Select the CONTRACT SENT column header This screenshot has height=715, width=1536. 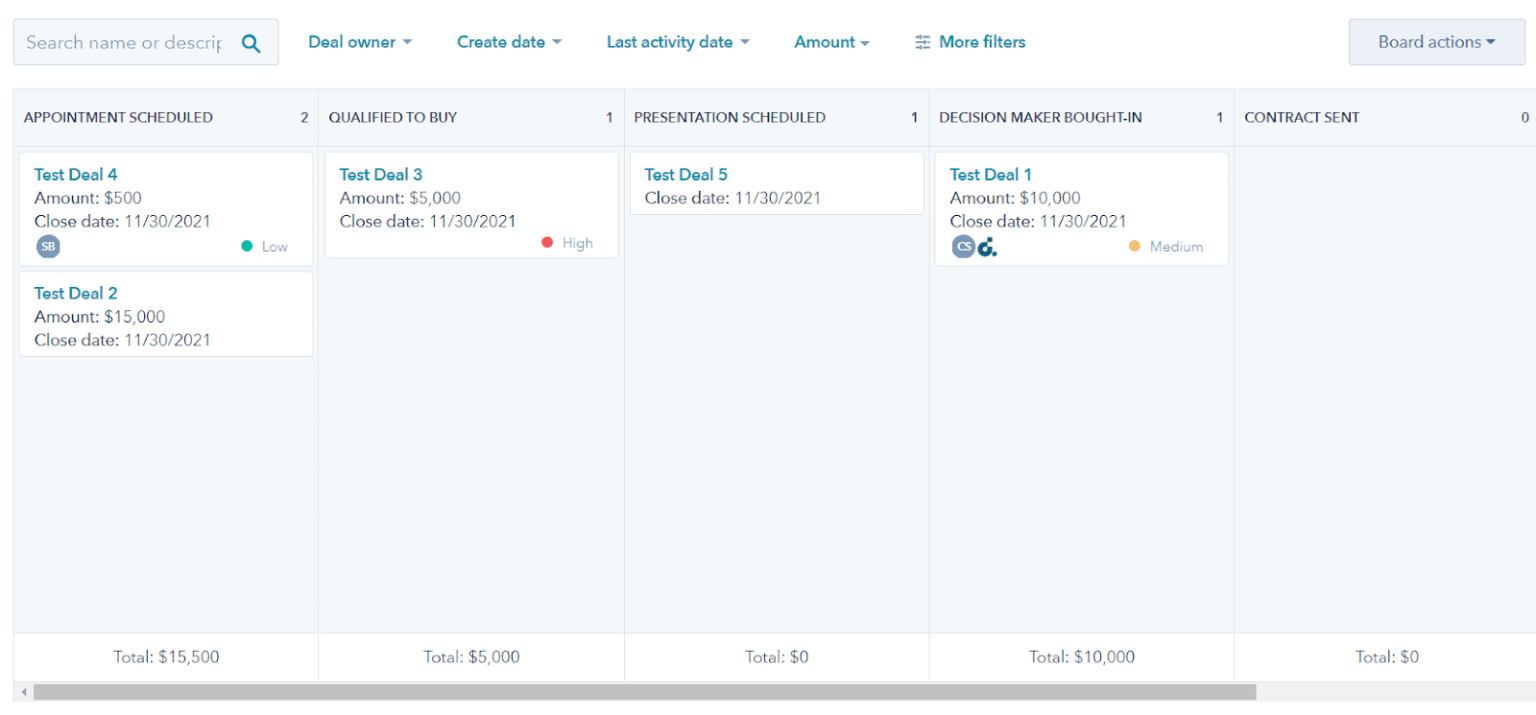click(x=1301, y=117)
